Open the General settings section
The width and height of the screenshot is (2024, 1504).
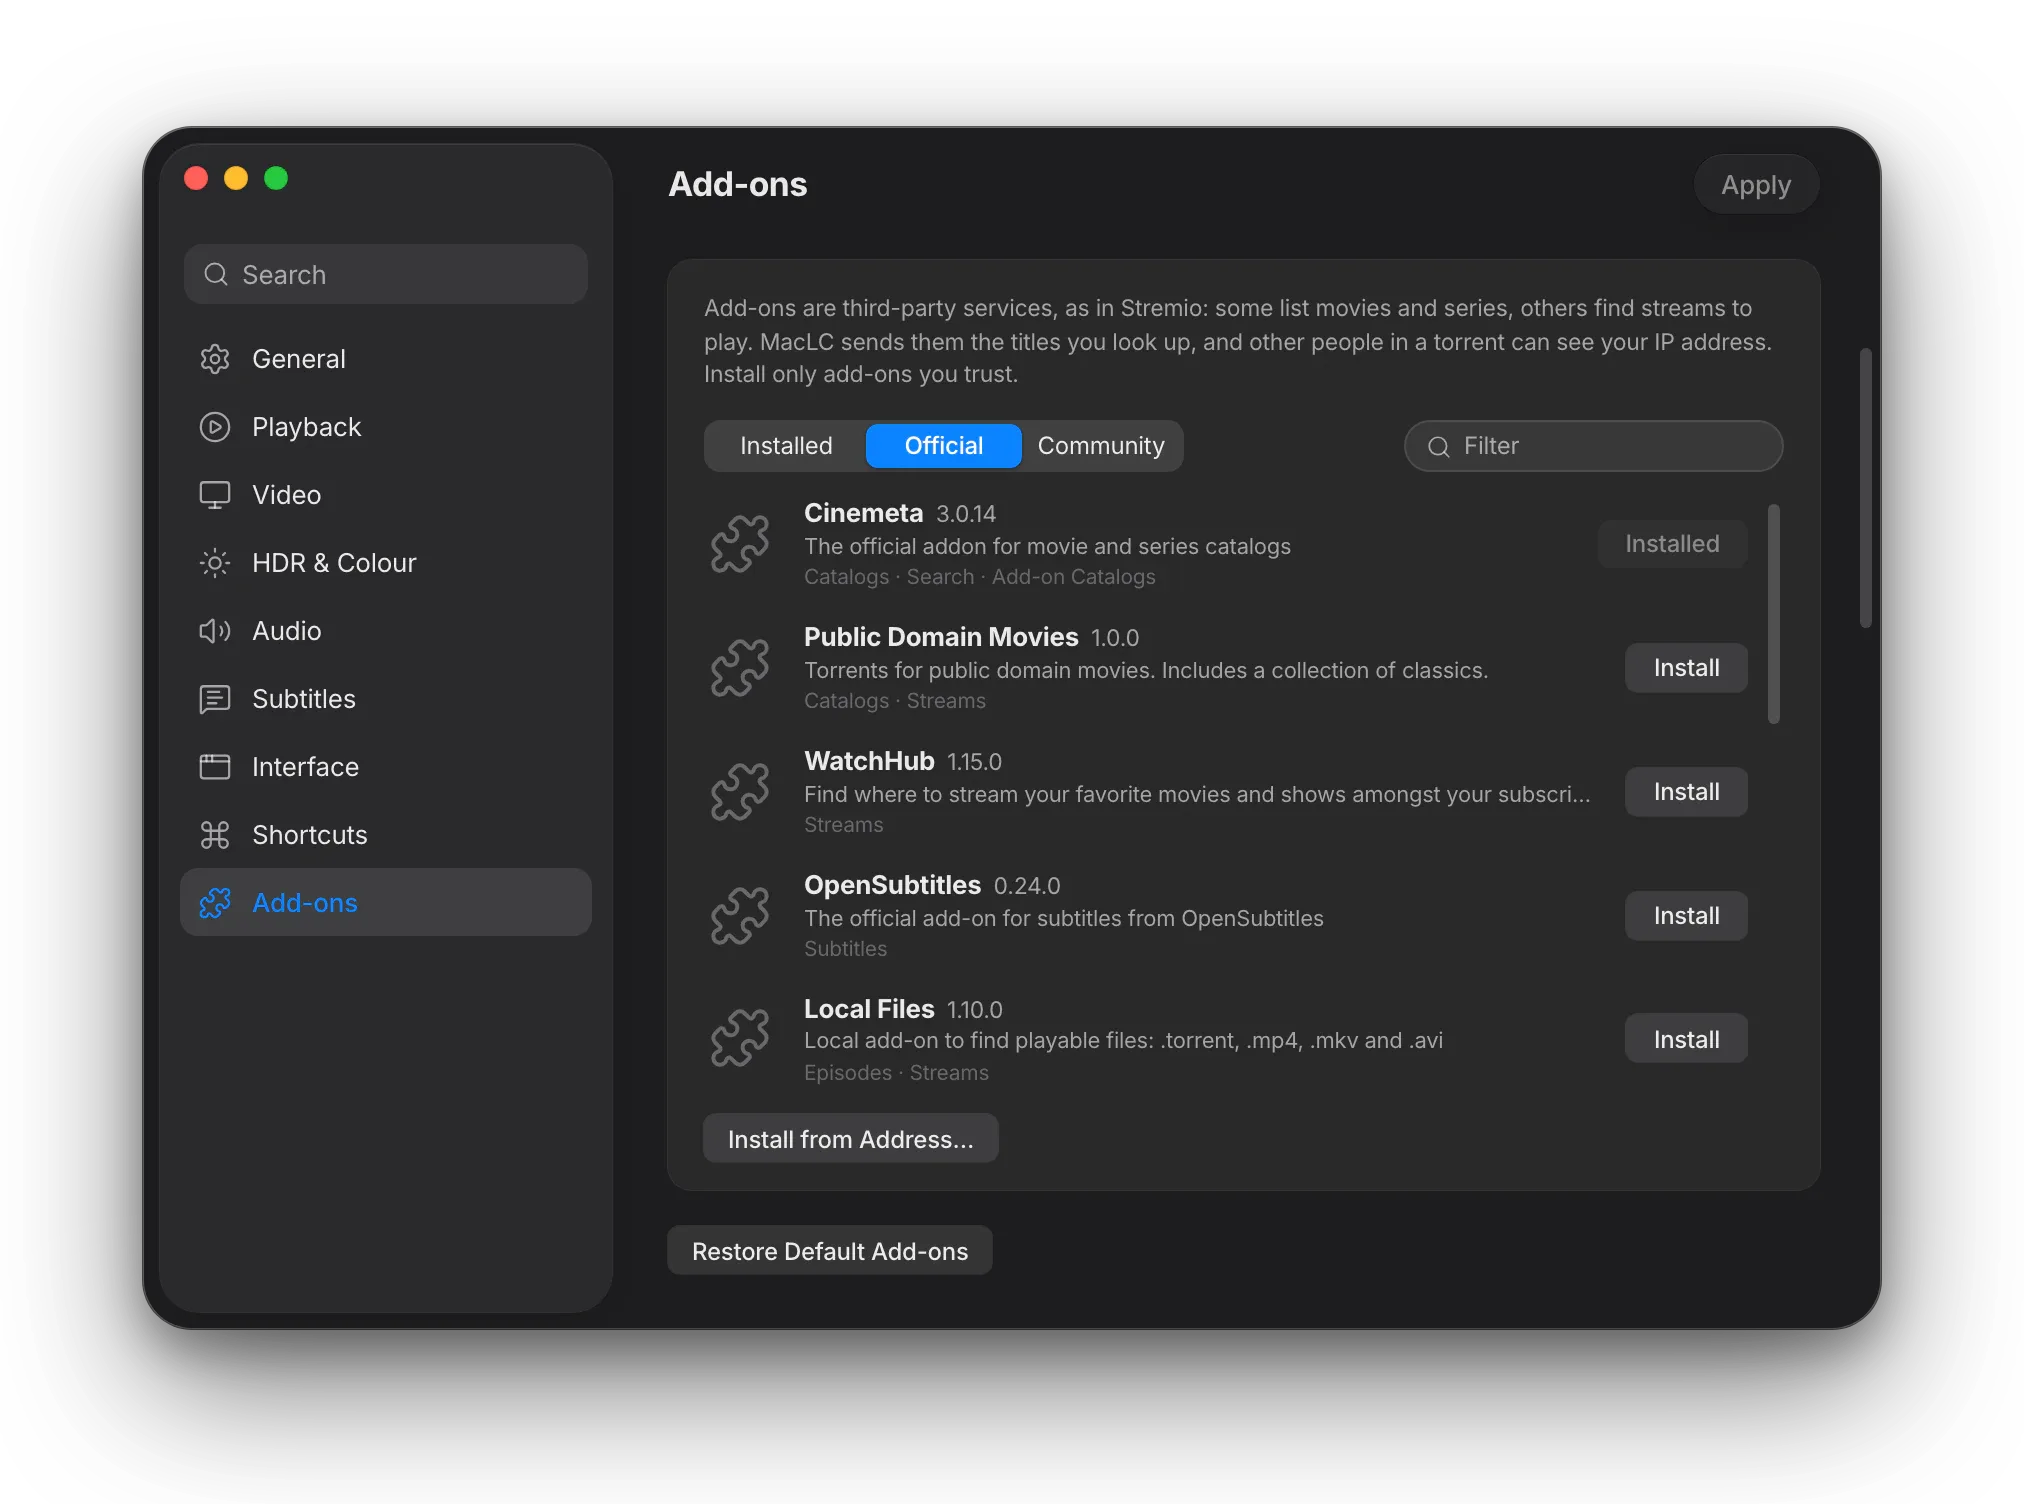point(386,359)
